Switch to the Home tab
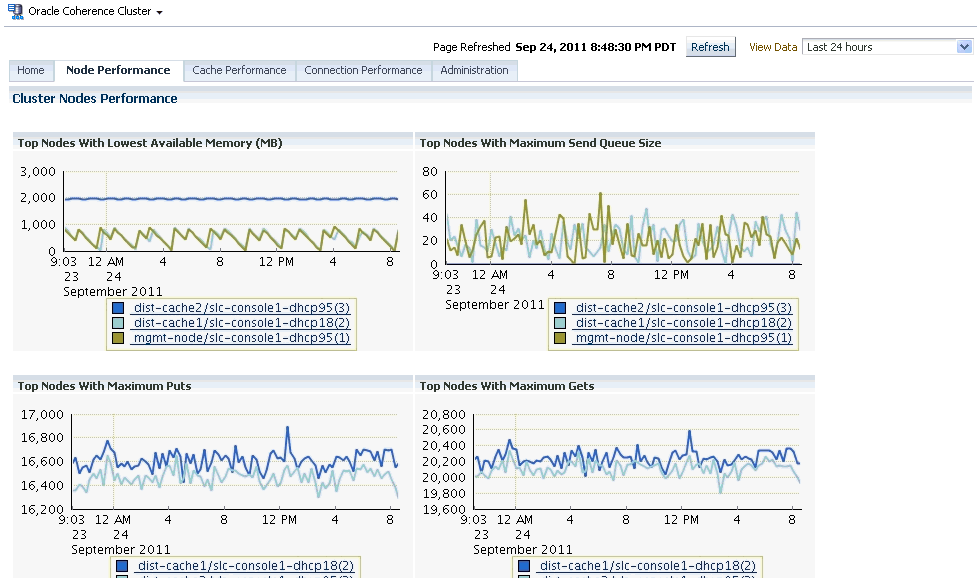 31,70
